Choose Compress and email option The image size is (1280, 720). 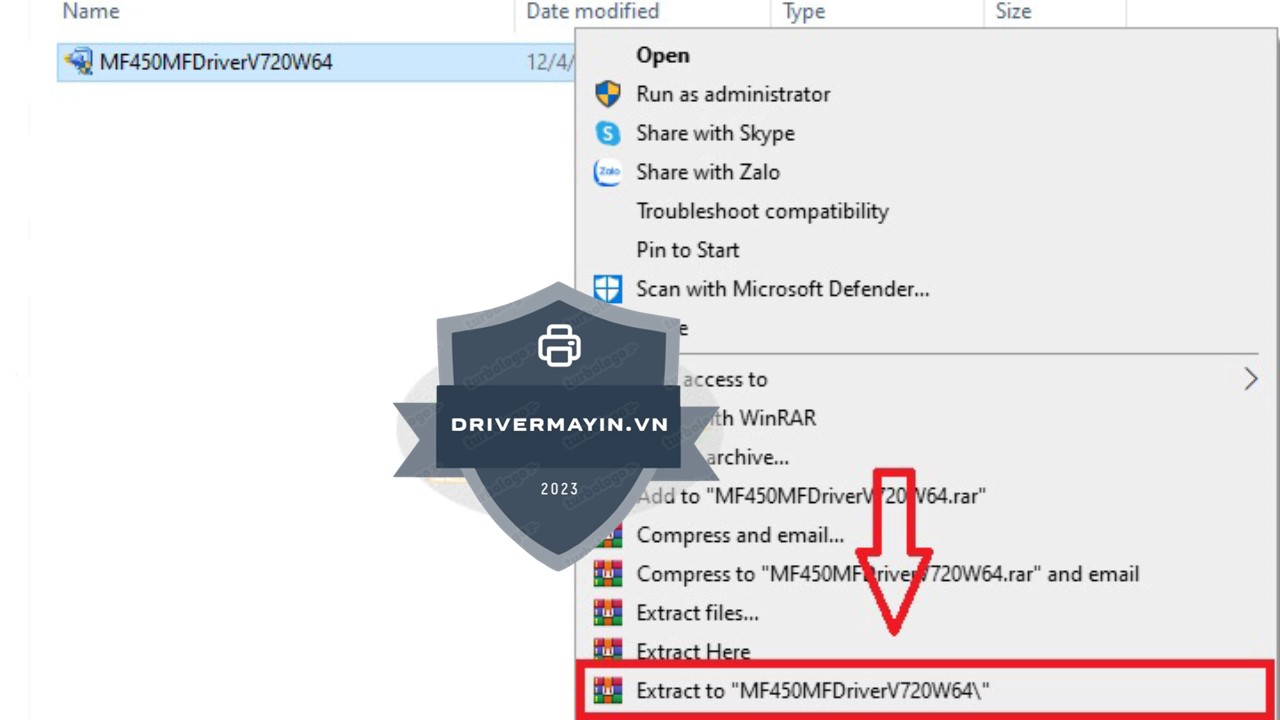click(x=740, y=535)
